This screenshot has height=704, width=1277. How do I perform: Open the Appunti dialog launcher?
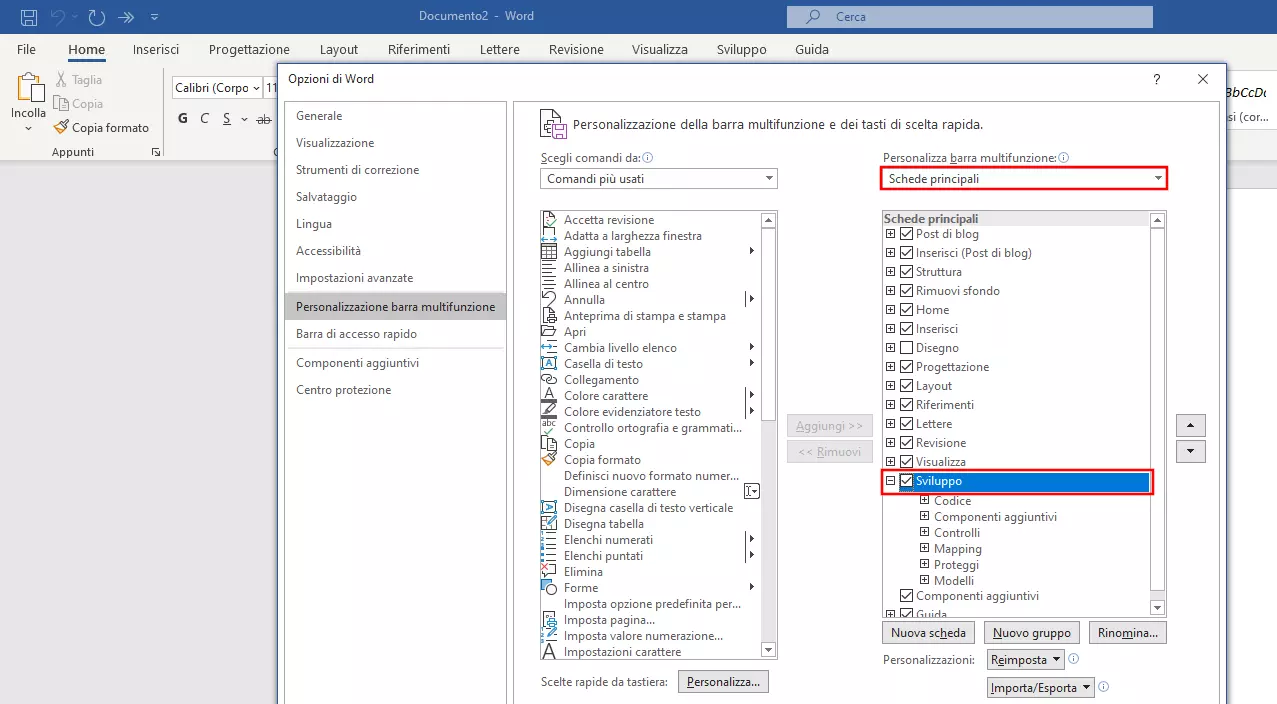(x=155, y=152)
